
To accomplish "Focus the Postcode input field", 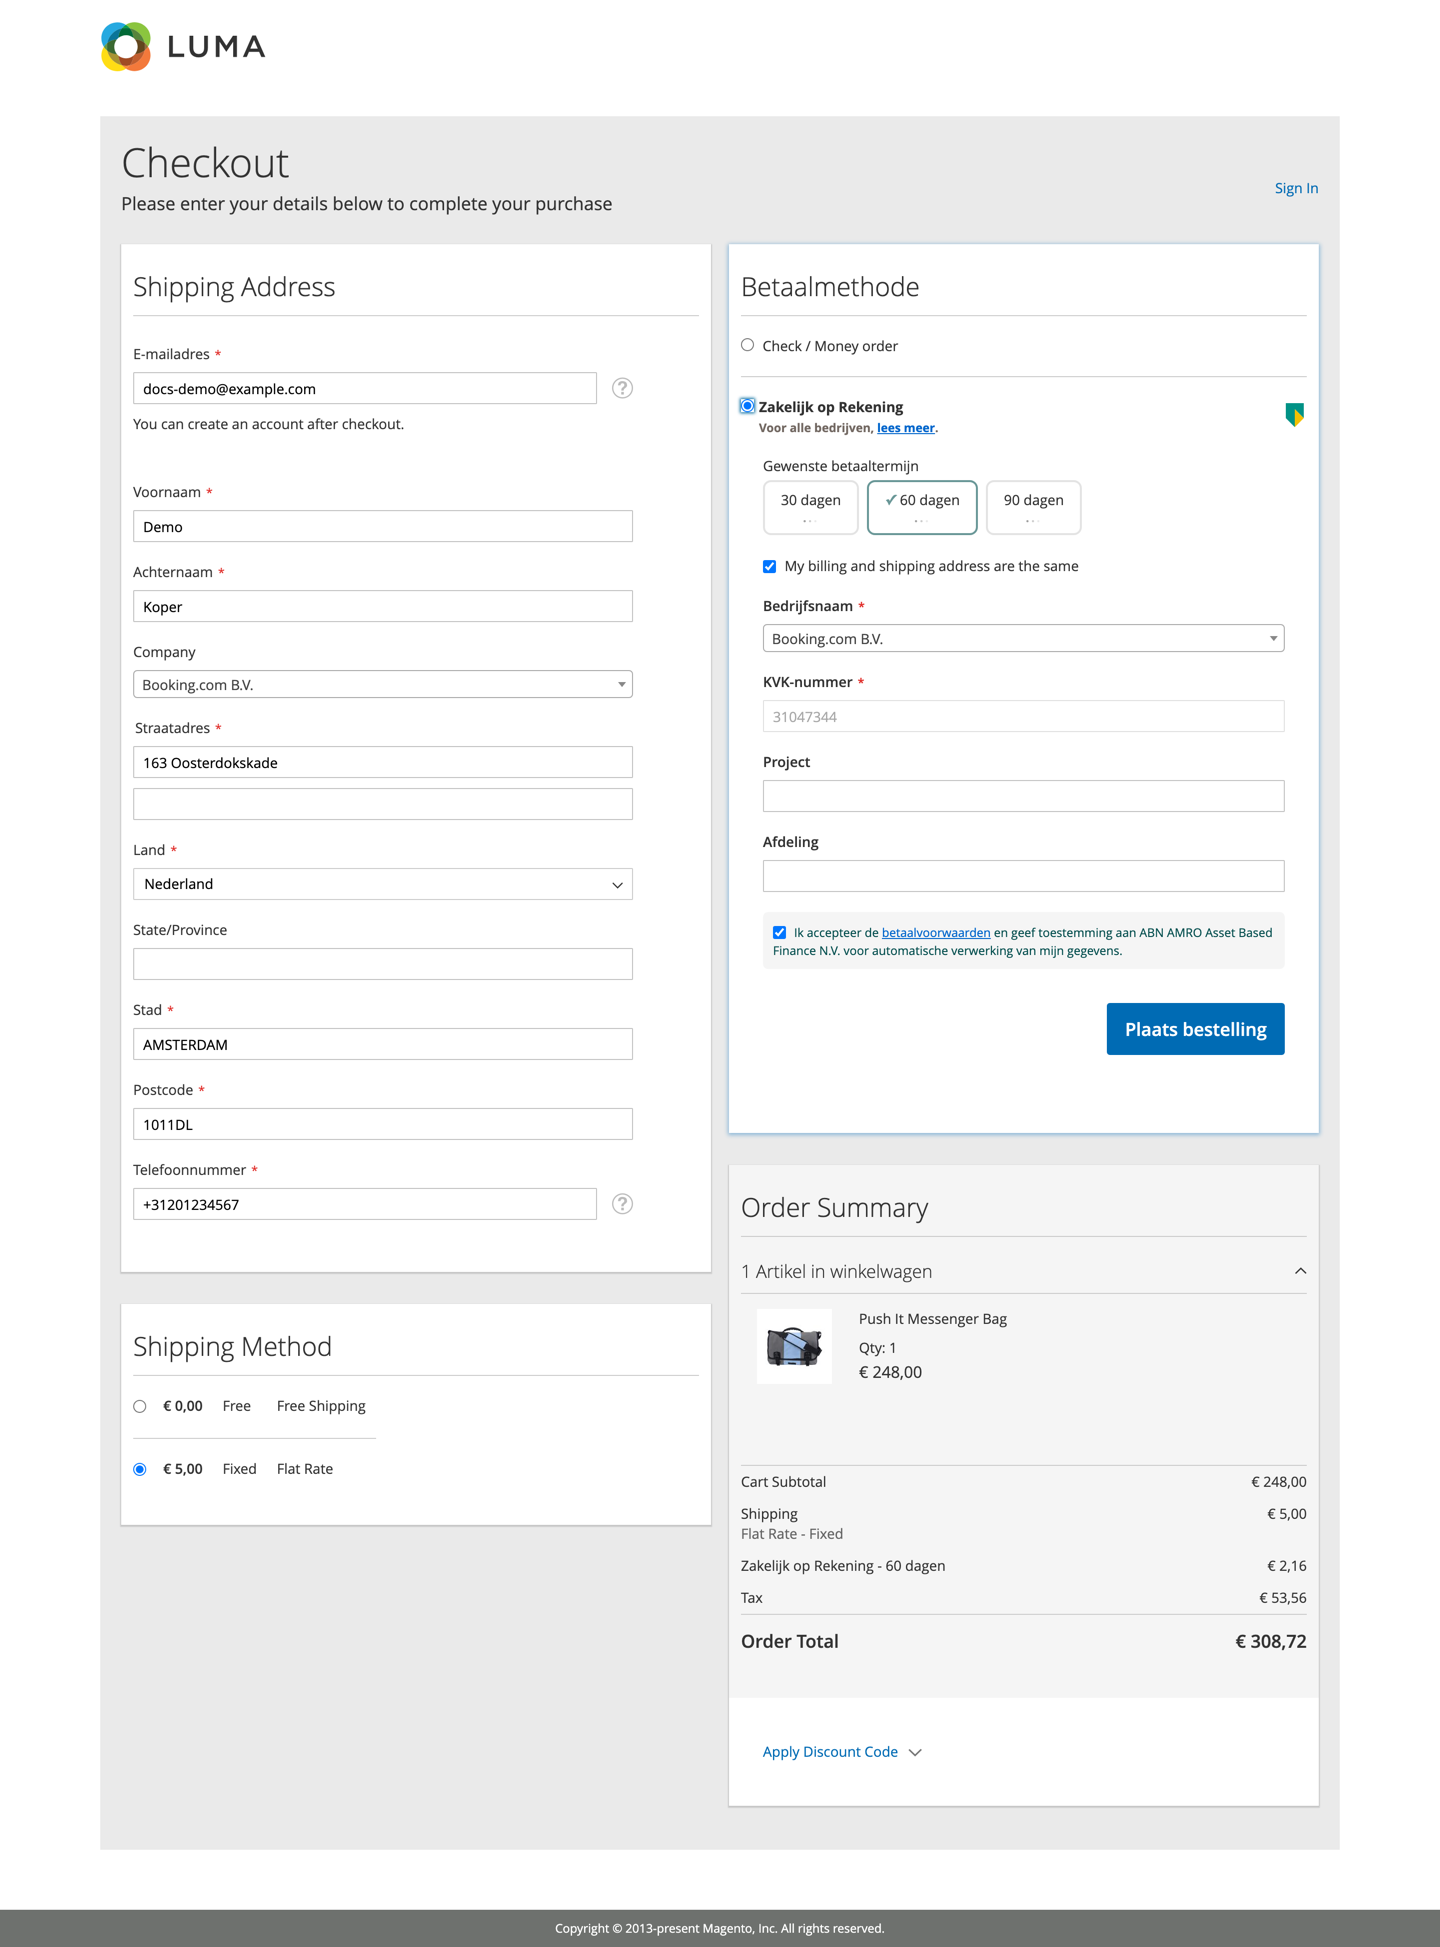I will [x=383, y=1124].
